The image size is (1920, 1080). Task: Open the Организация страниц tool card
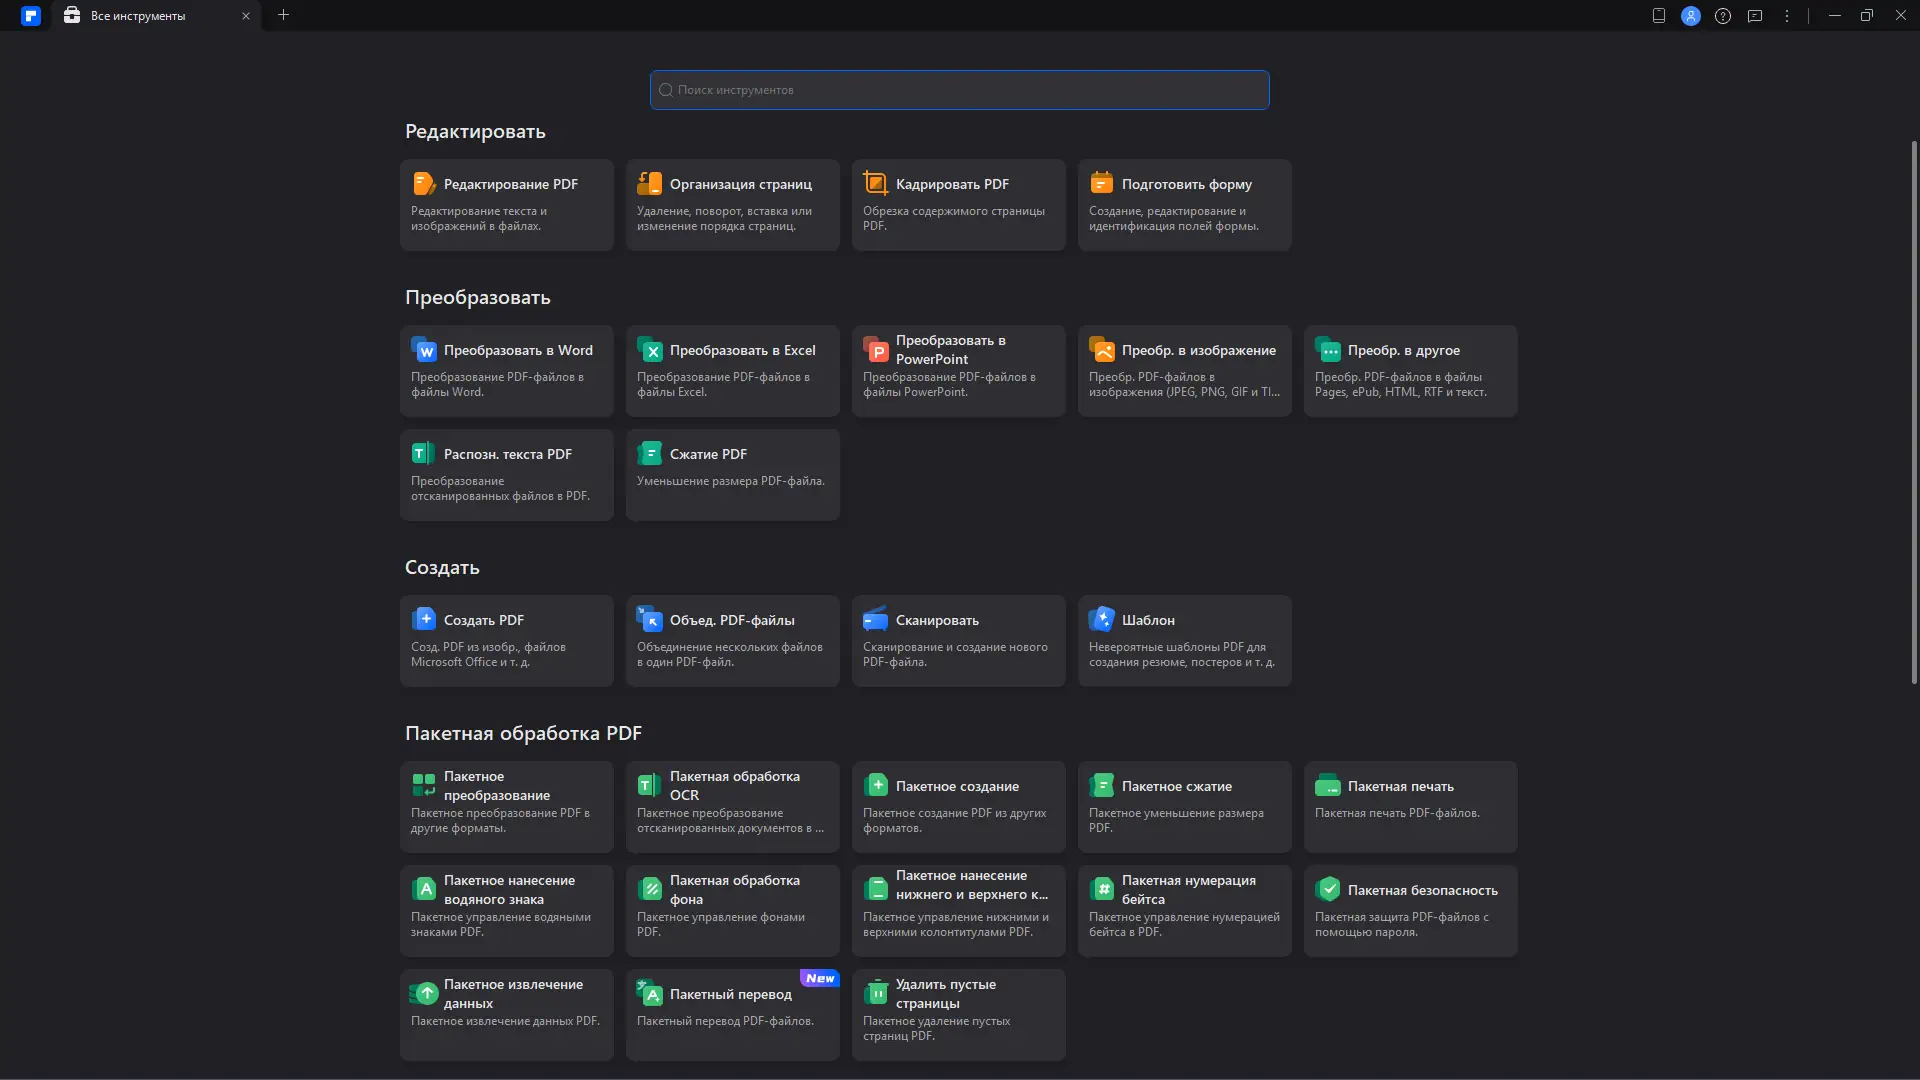tap(732, 204)
